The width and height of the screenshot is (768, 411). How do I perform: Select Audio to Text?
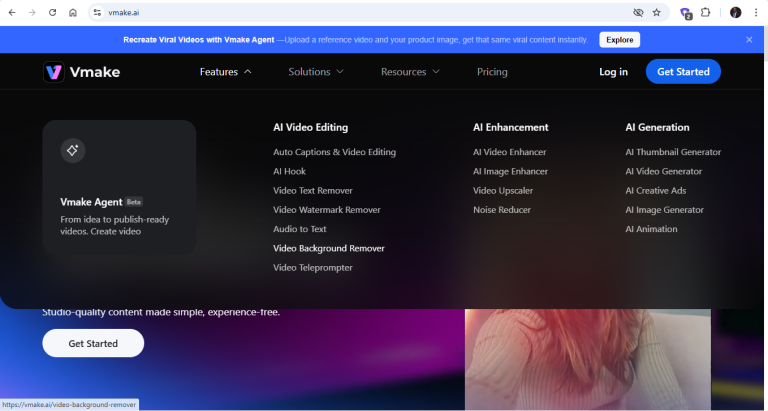pyautogui.click(x=300, y=229)
